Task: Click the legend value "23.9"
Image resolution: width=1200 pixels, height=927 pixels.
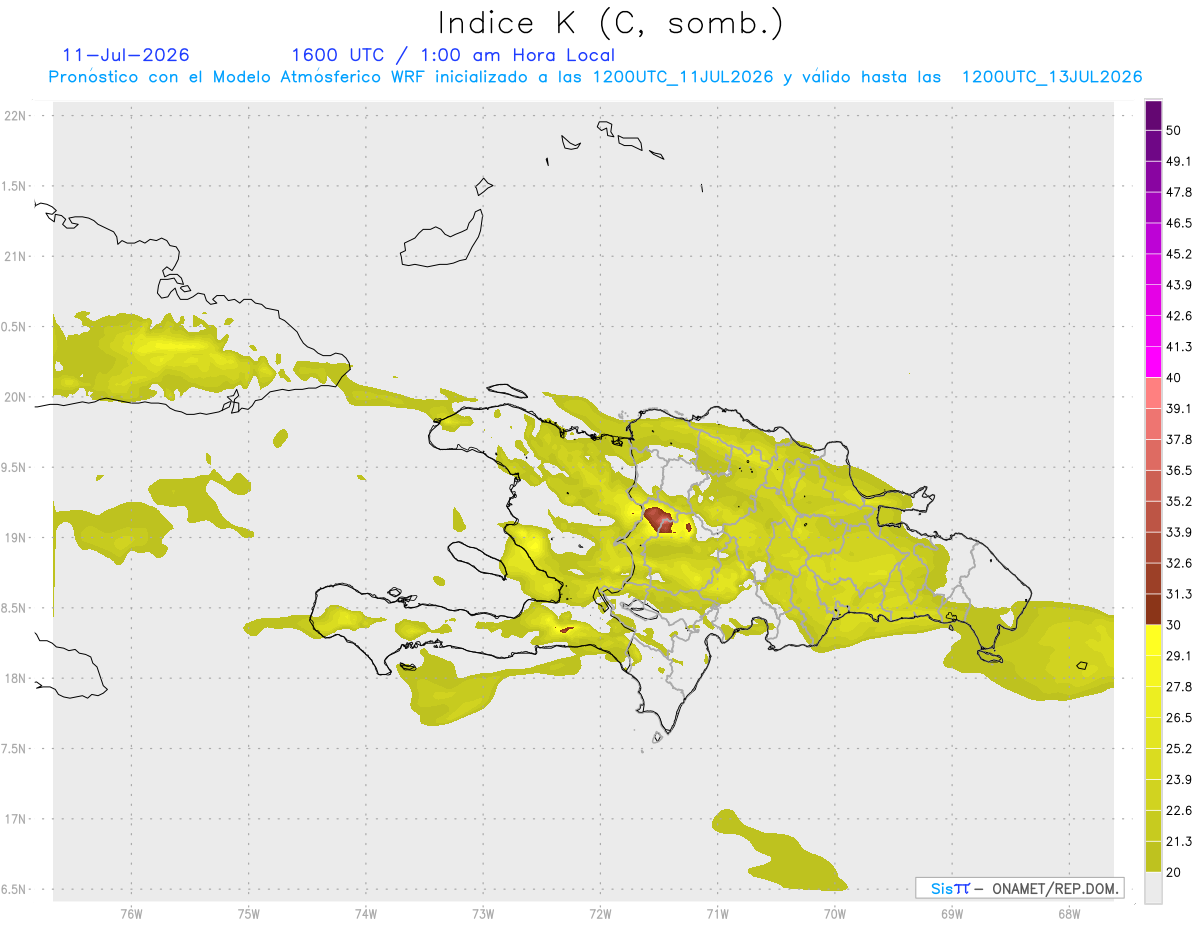Action: tap(1179, 780)
